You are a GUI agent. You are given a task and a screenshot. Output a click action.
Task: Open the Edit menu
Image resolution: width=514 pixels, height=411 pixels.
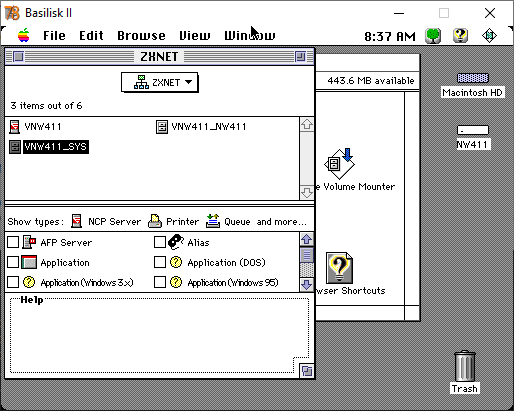pyautogui.click(x=91, y=35)
